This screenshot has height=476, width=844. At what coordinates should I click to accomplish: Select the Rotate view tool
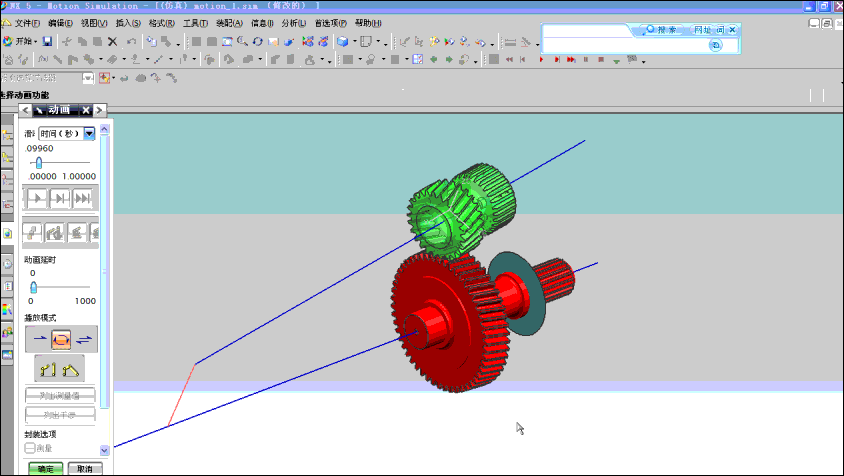pyautogui.click(x=258, y=41)
